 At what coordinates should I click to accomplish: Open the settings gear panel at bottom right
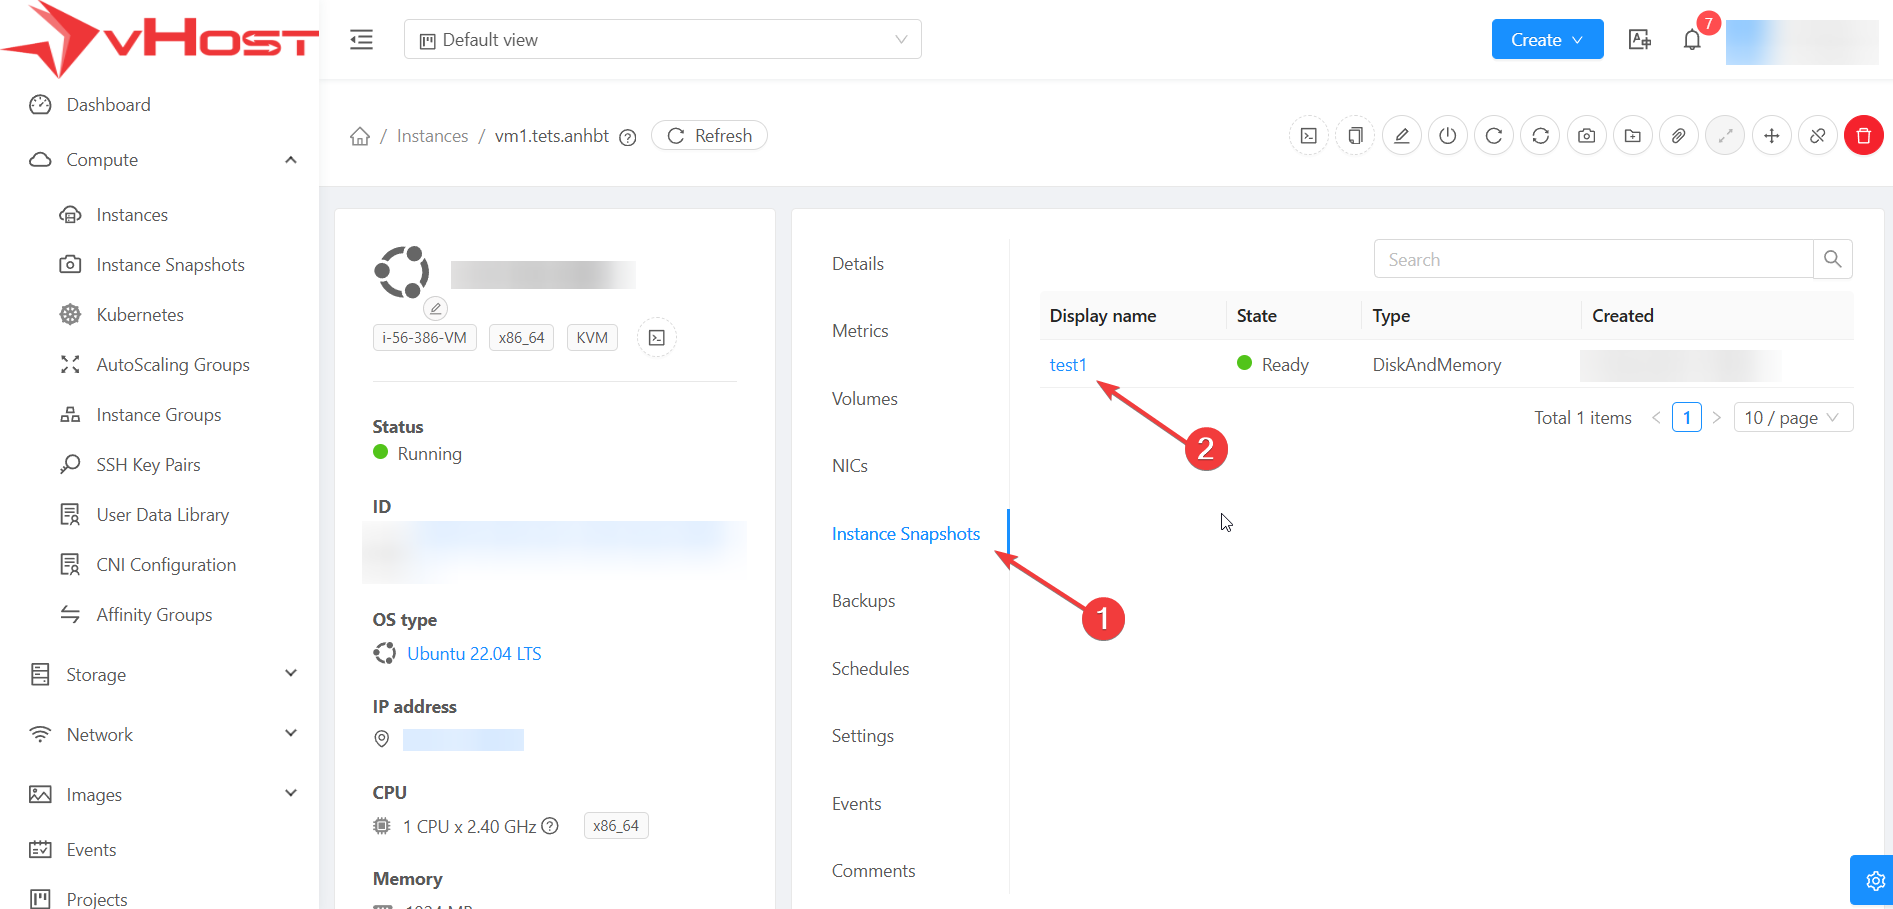pos(1874,880)
